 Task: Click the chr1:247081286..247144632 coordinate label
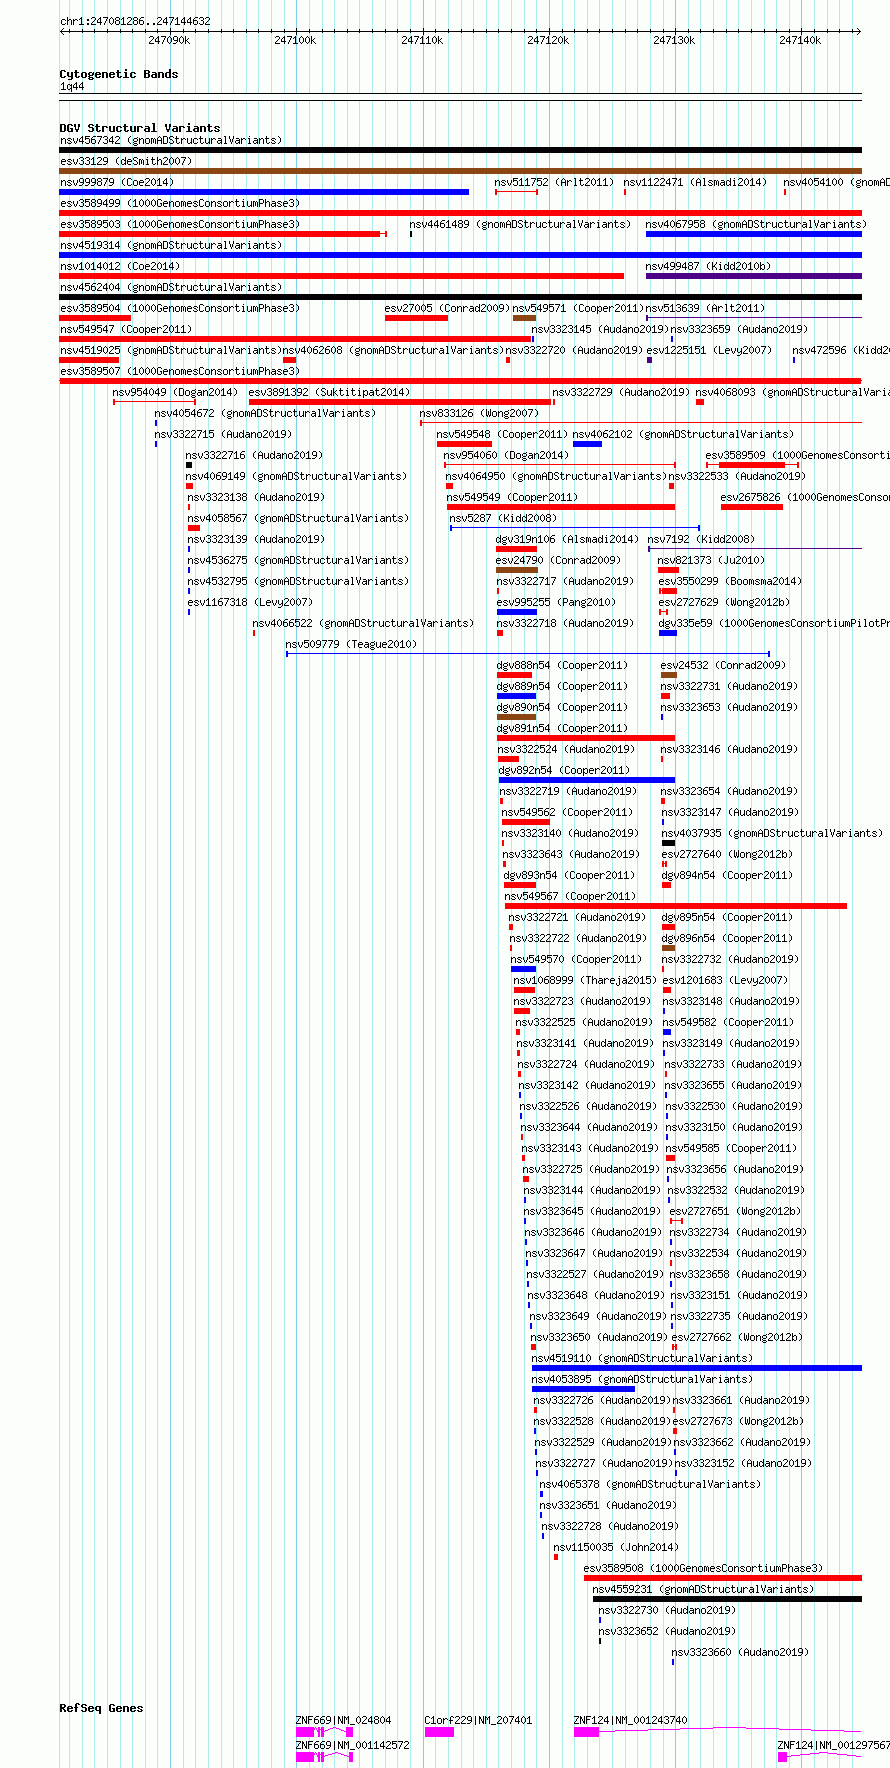[x=135, y=21]
